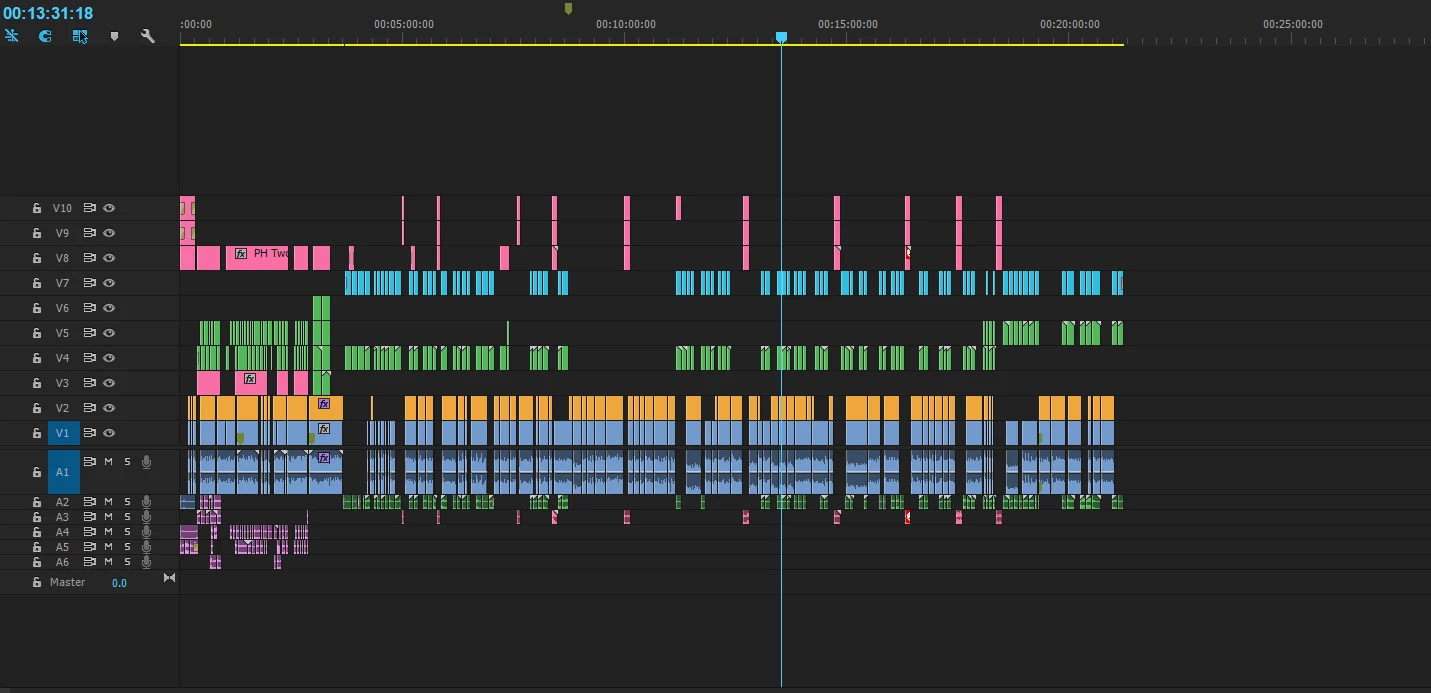Toggle sync lock on track V1
This screenshot has width=1431, height=693.
click(x=90, y=433)
